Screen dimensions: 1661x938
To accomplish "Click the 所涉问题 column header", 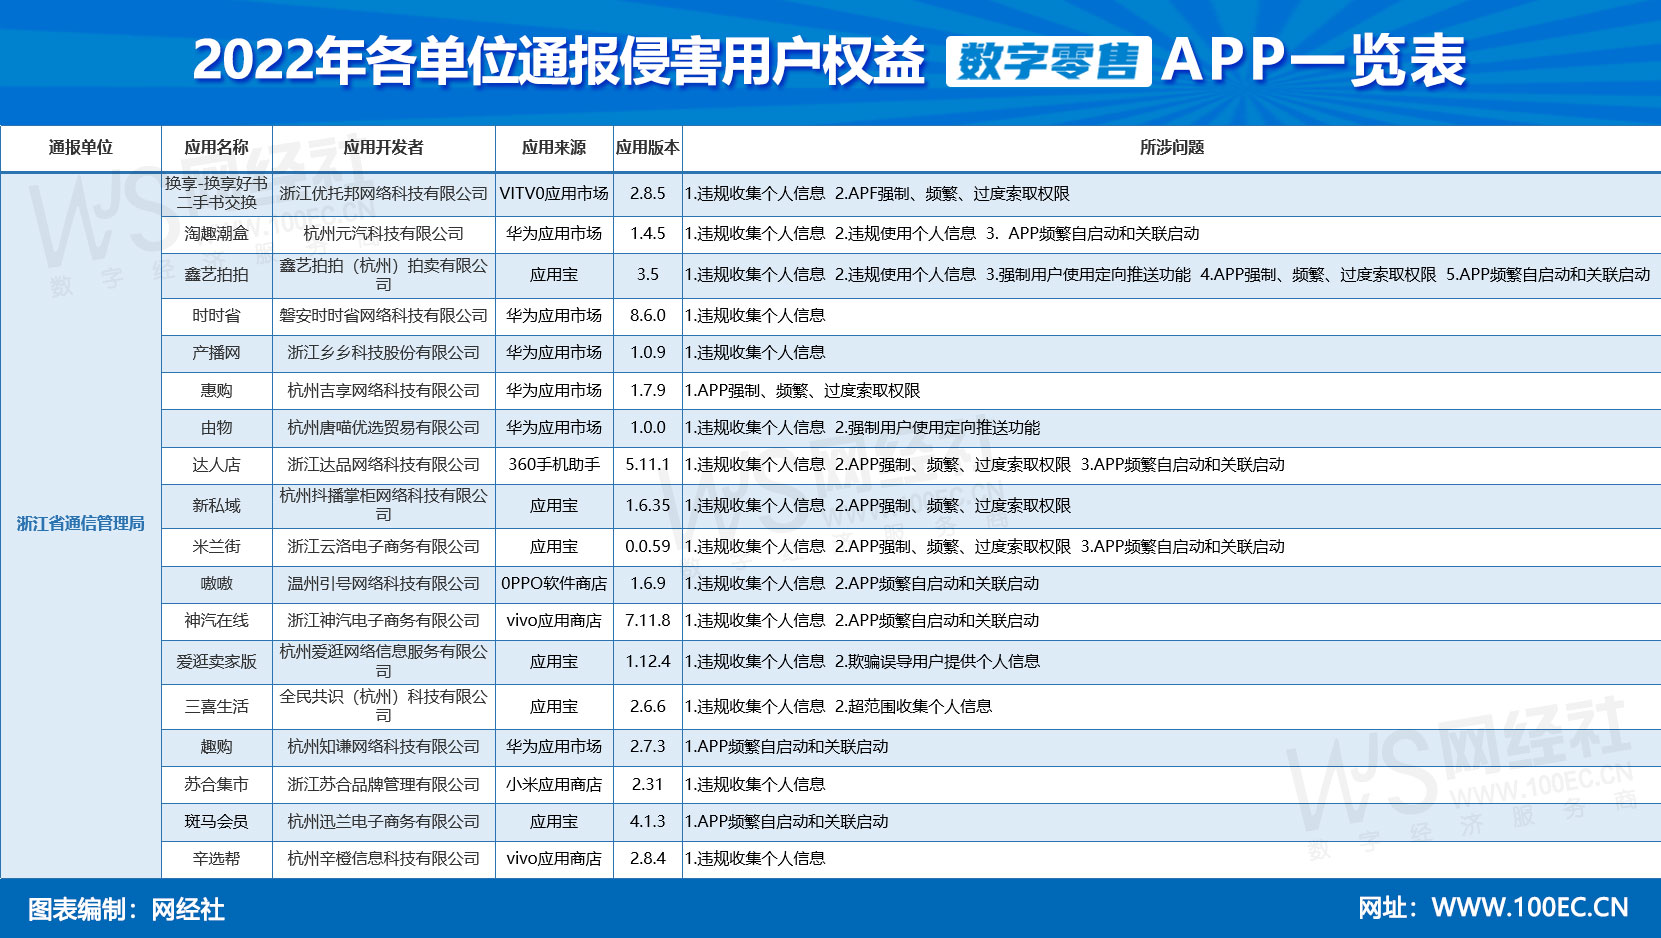I will tap(1172, 148).
